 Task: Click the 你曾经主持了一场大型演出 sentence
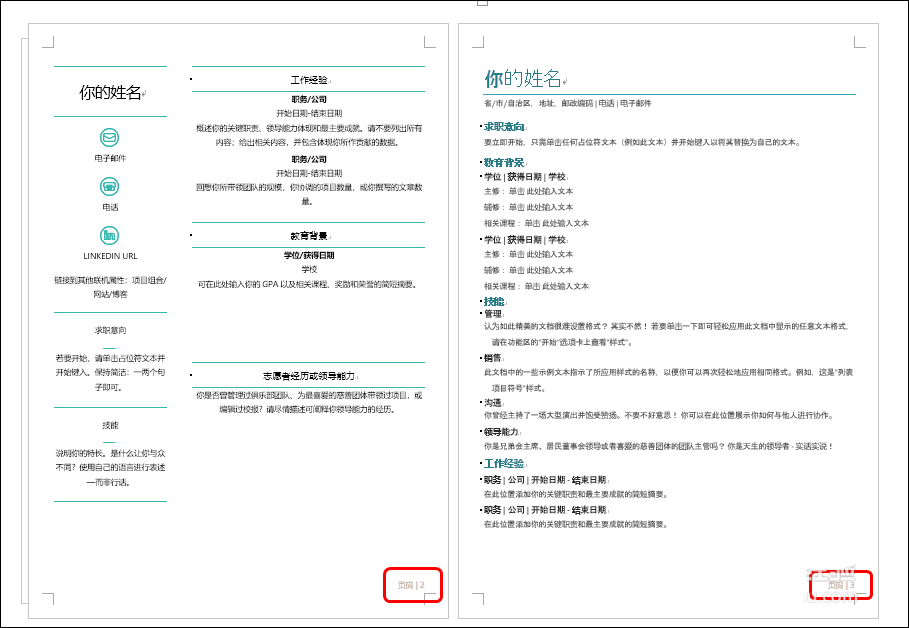point(659,415)
